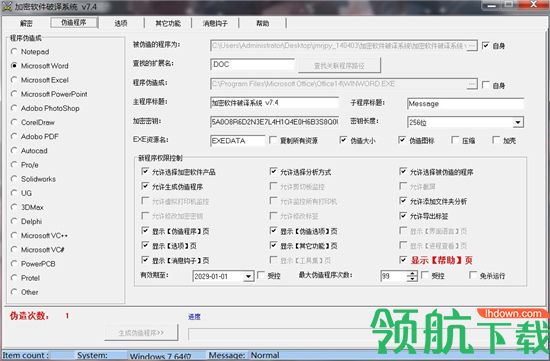Image resolution: width=550 pixels, height=361 pixels.
Task: Click the EXEDATA resource name field
Action: pyautogui.click(x=238, y=141)
